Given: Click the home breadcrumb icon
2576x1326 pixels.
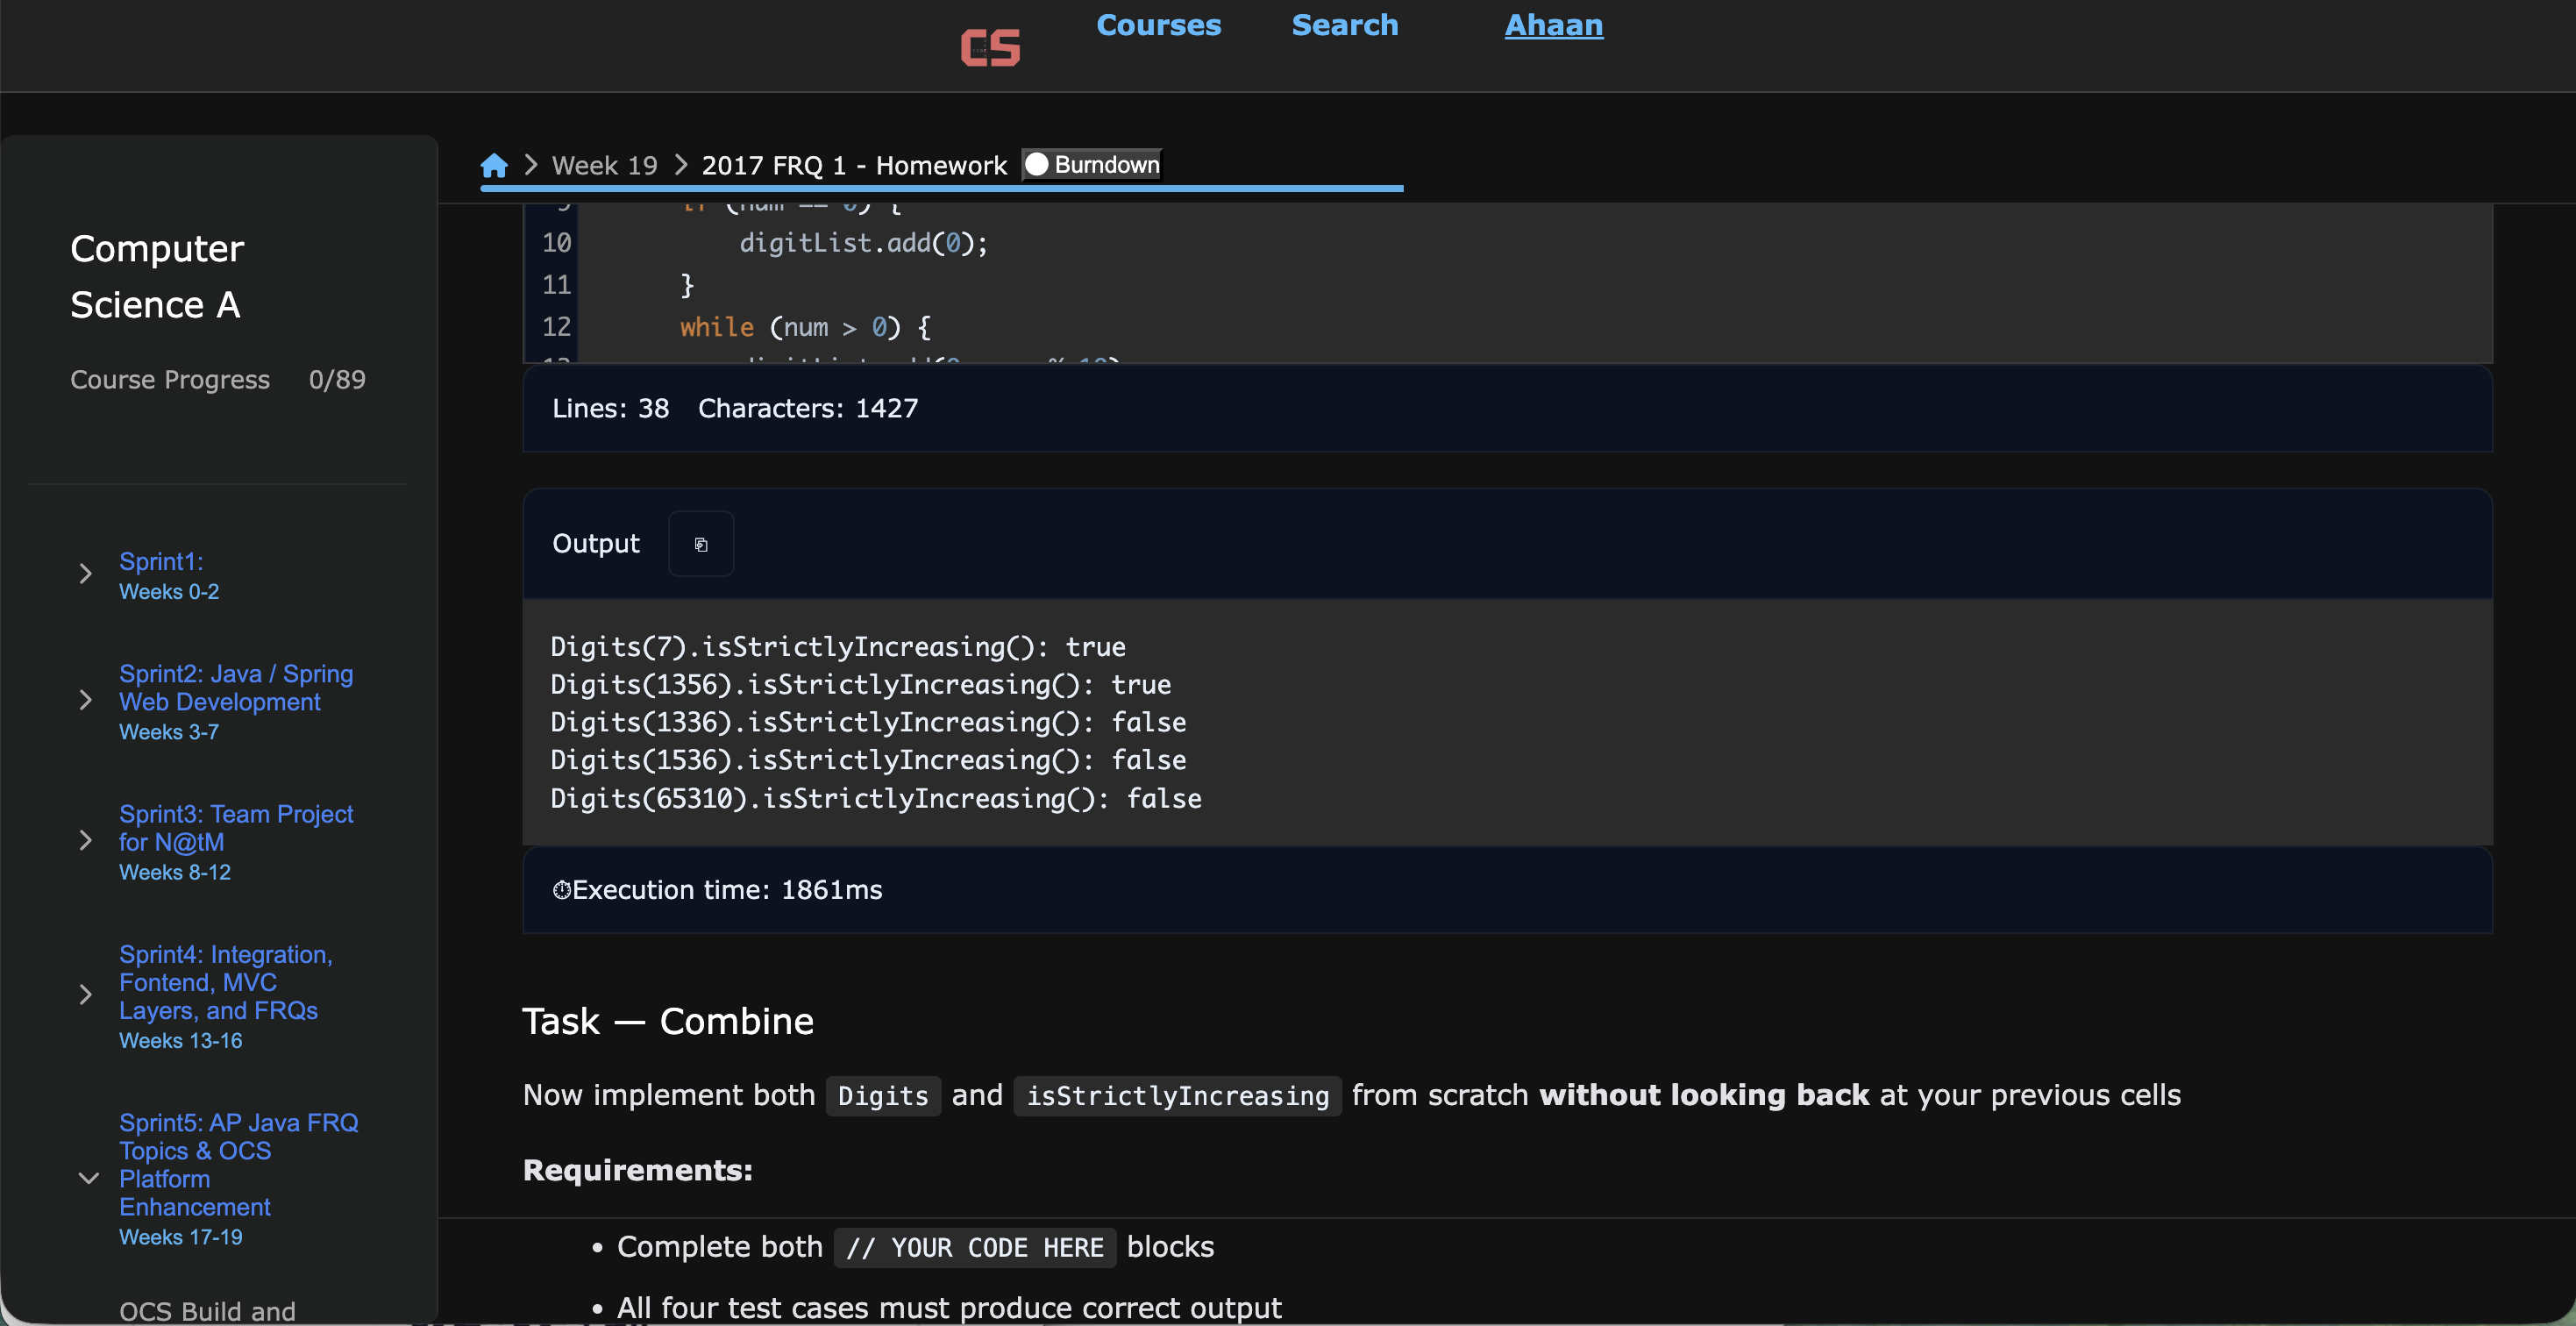Looking at the screenshot, I should point(494,165).
